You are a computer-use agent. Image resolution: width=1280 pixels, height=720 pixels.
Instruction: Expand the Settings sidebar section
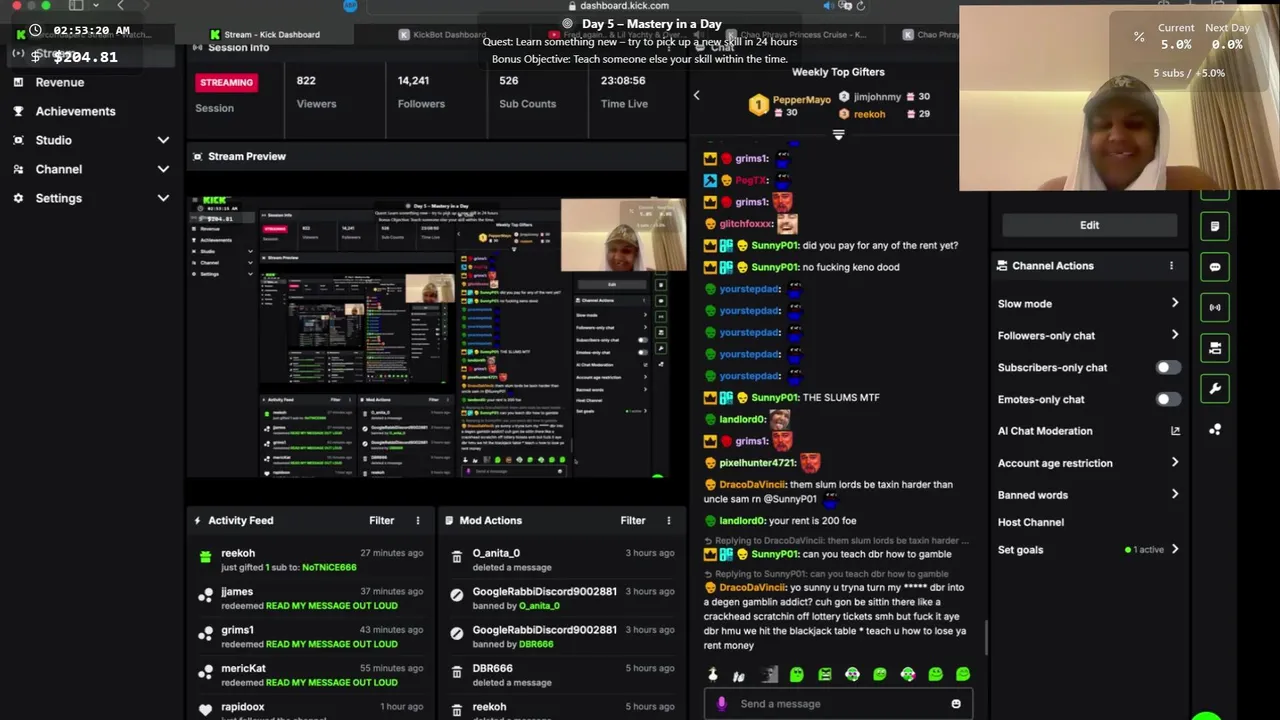point(163,198)
